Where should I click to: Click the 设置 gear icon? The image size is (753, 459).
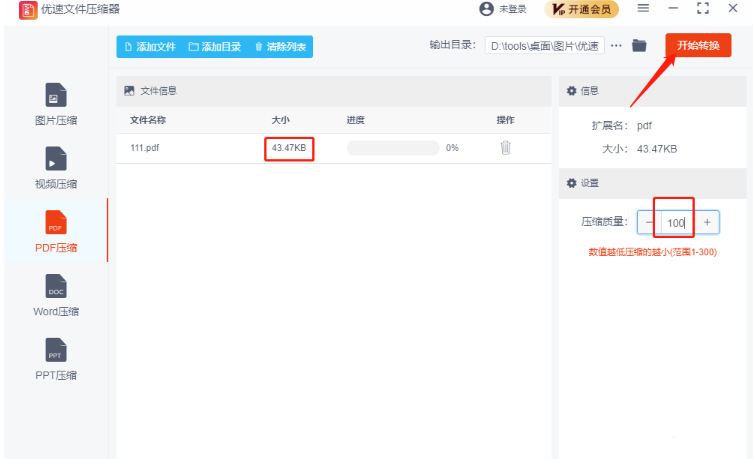(571, 183)
